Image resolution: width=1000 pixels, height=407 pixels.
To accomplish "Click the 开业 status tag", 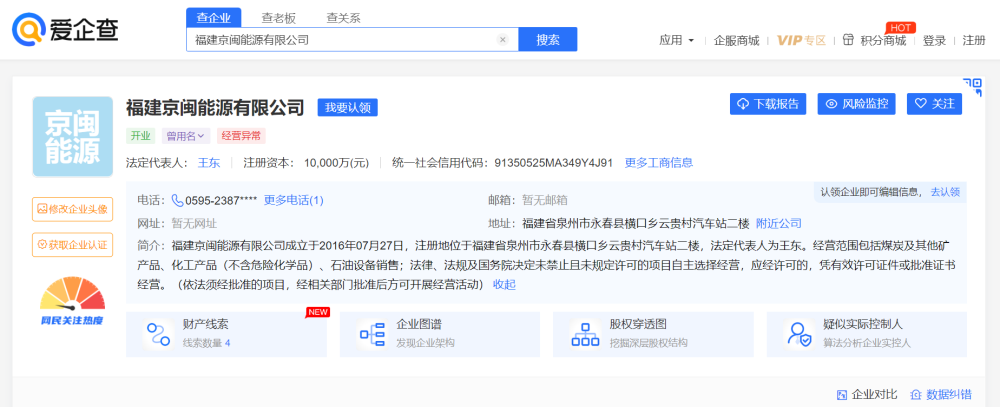I will click(140, 136).
